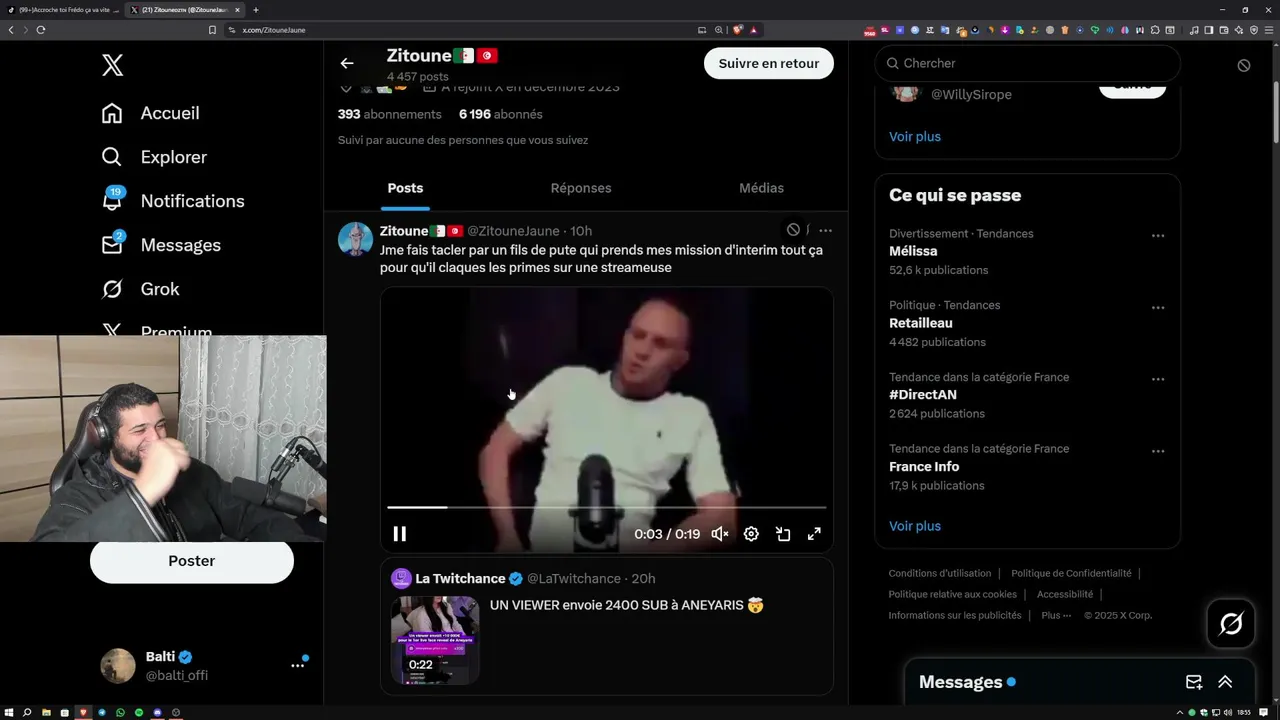
Task: Click circle-slash icon at page right
Action: pyautogui.click(x=1244, y=65)
